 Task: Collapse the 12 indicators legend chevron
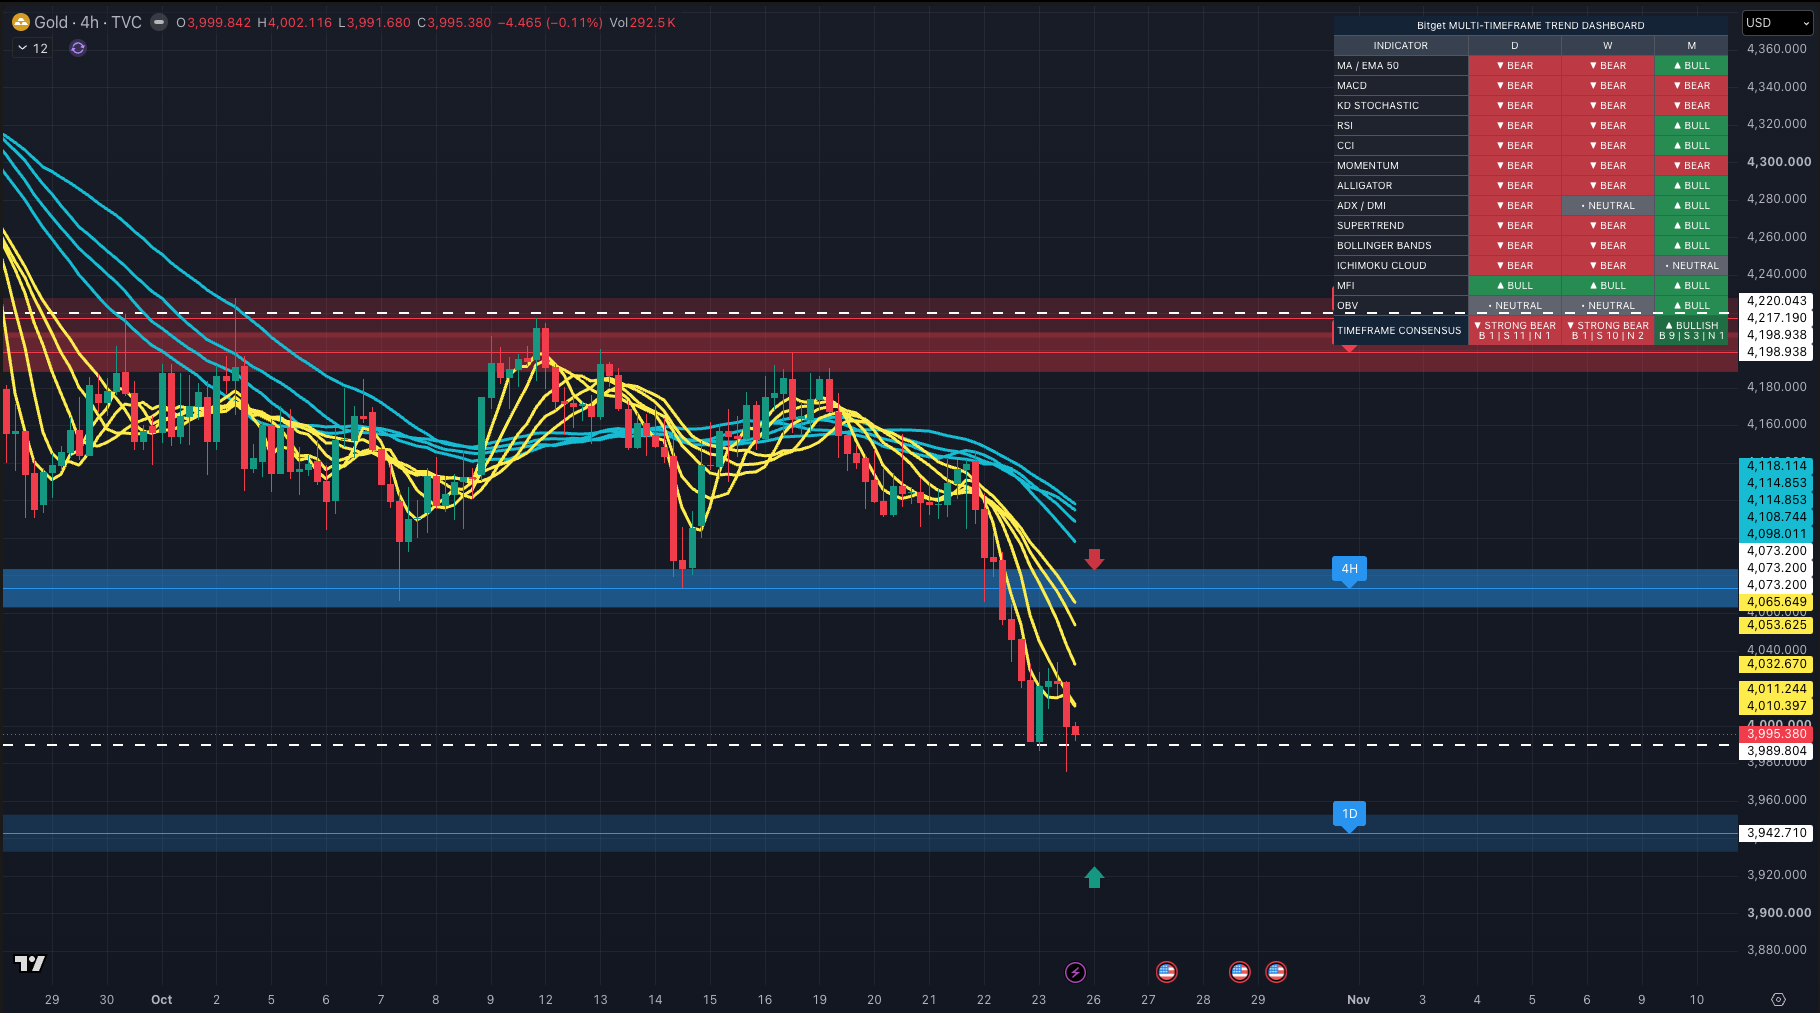[22, 48]
